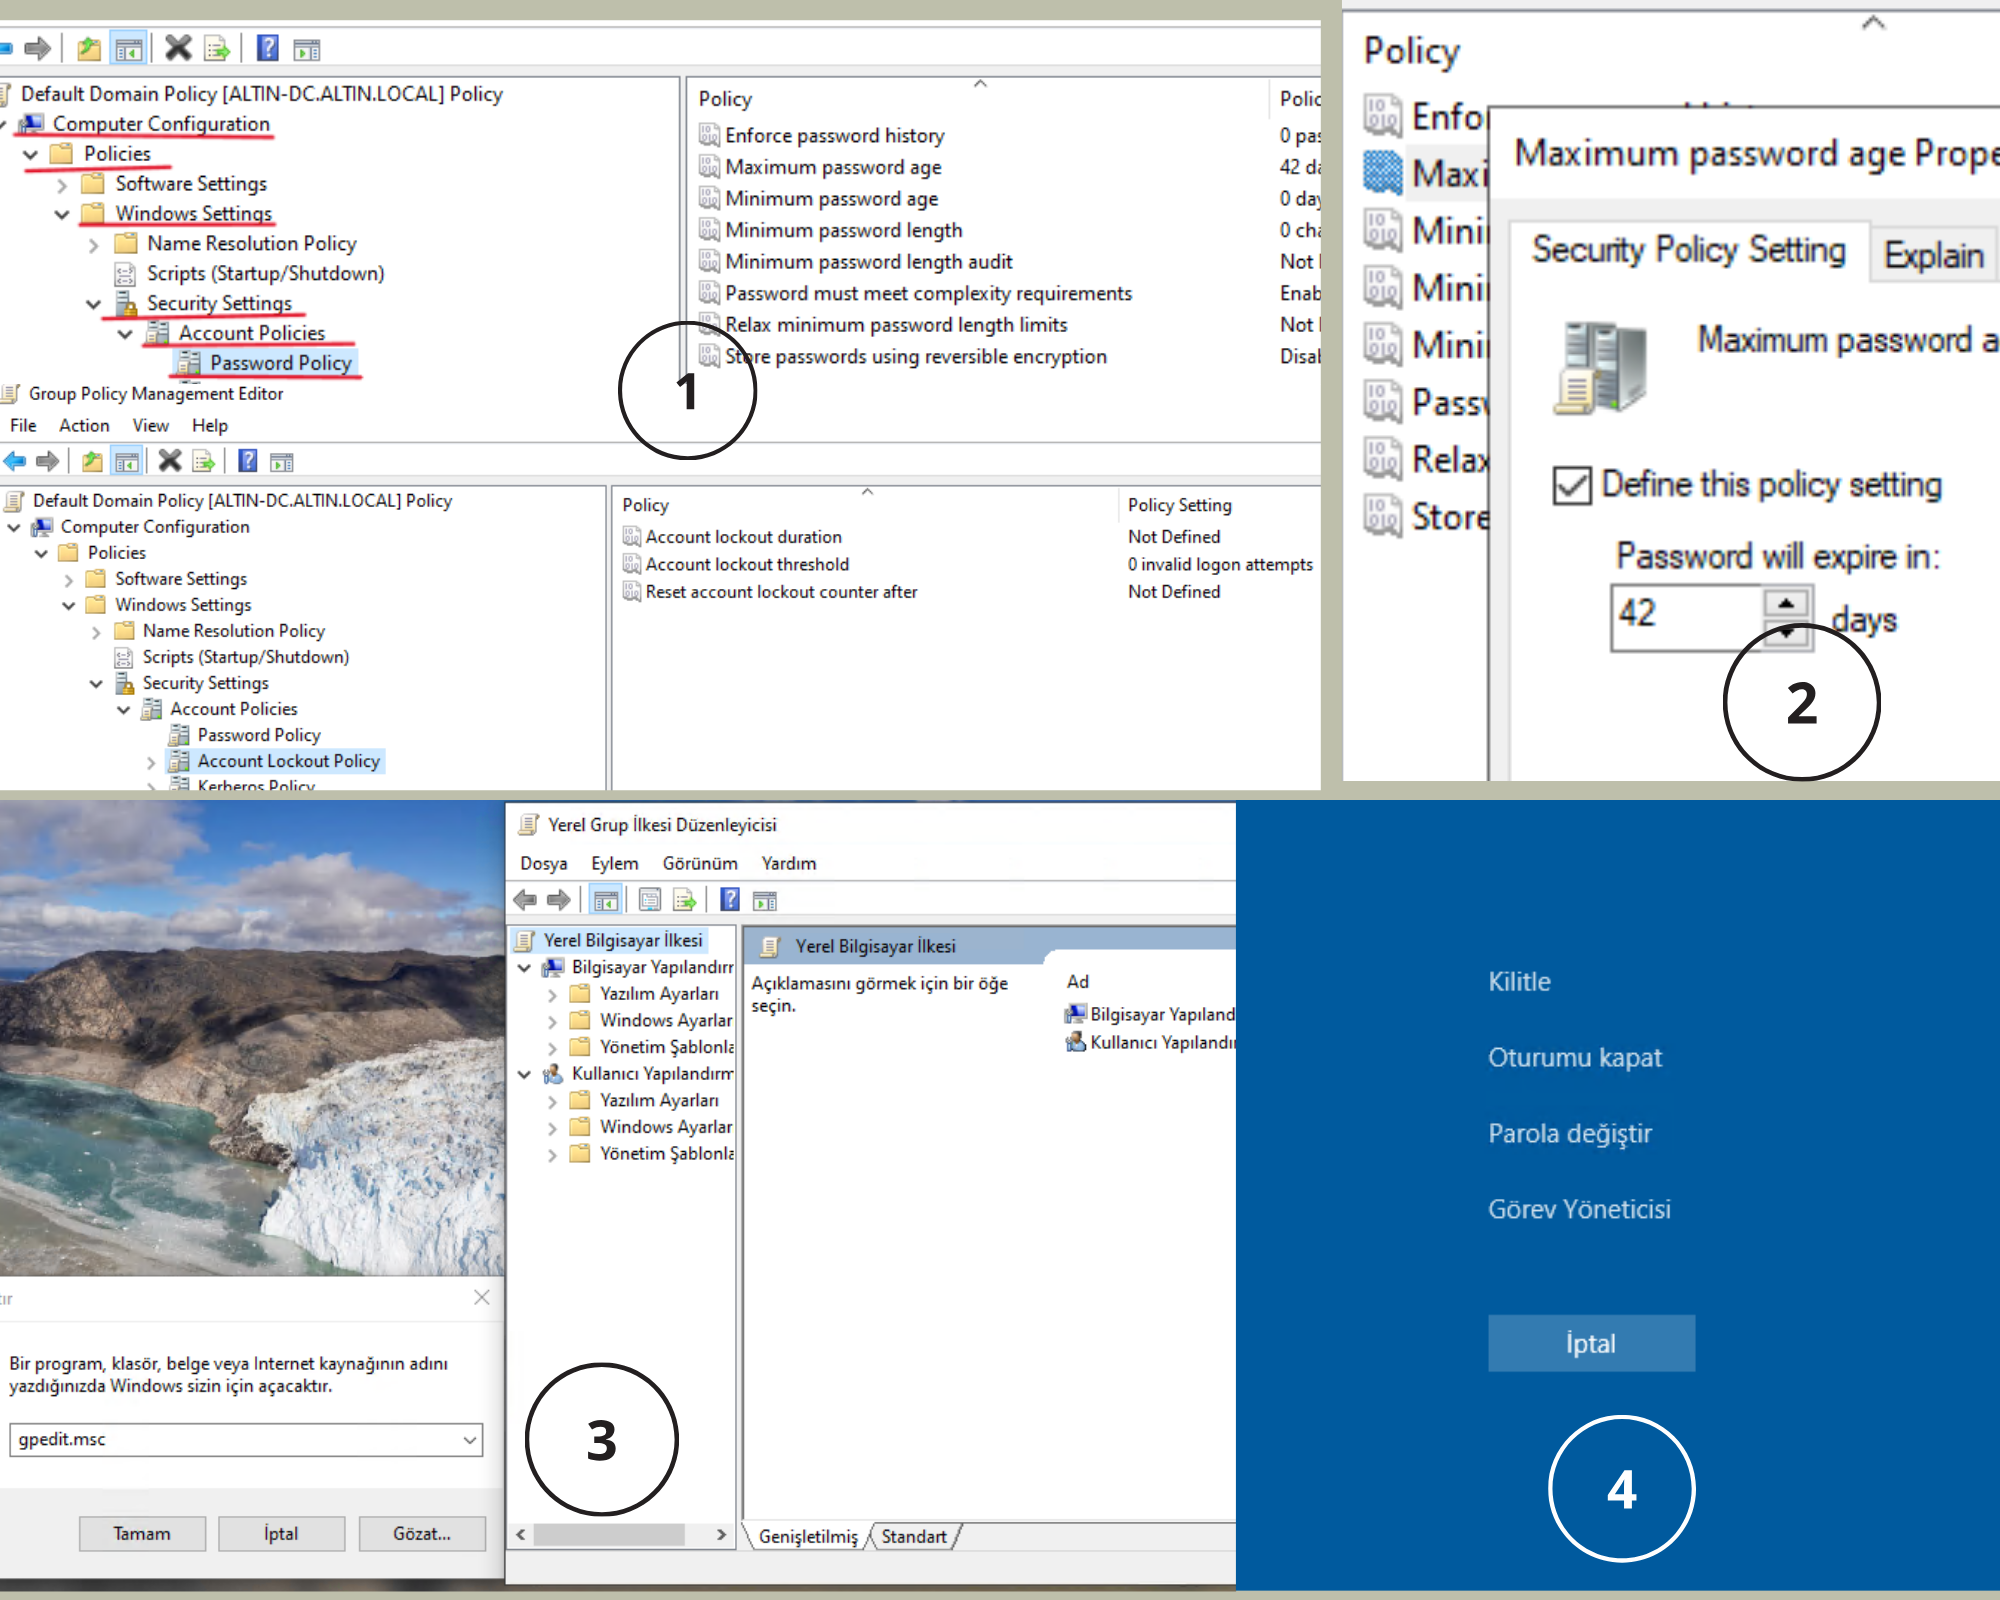Screen dimensions: 2000x1600
Task: Click the Kullanıcı Yapılandırması icon in the right pane
Action: 1075,1042
